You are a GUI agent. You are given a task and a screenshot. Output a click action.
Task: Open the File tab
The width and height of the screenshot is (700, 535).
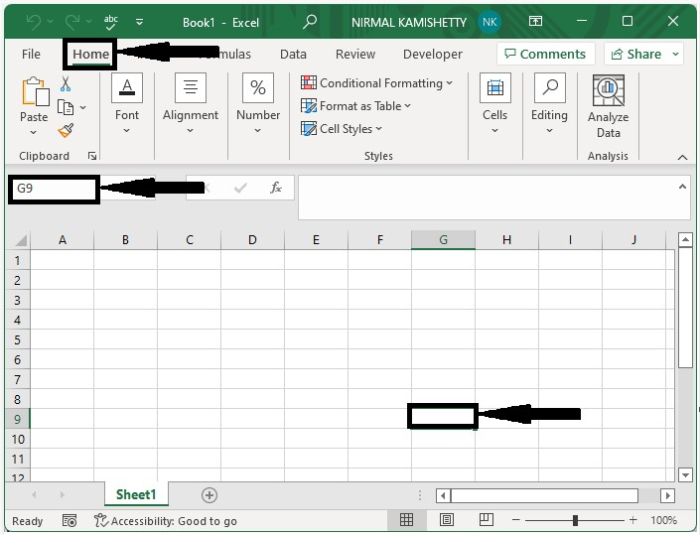tap(31, 54)
